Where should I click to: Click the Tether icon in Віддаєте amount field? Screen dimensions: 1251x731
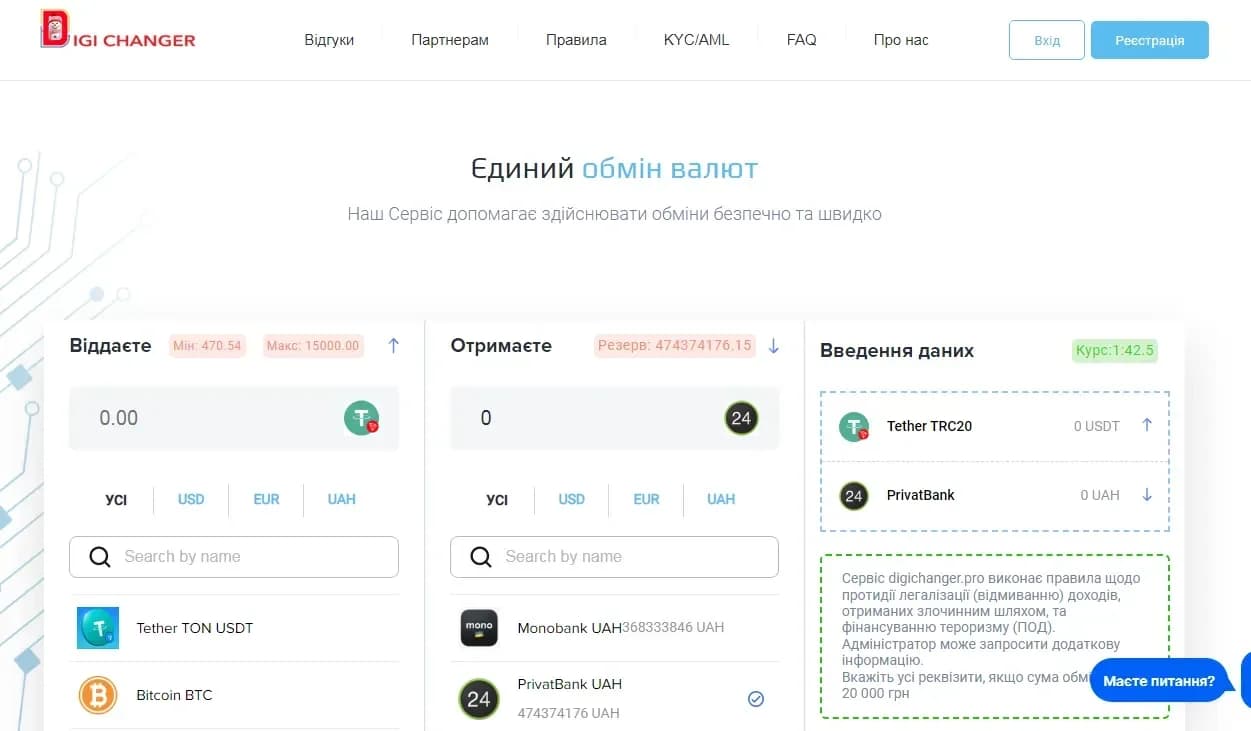click(x=362, y=418)
